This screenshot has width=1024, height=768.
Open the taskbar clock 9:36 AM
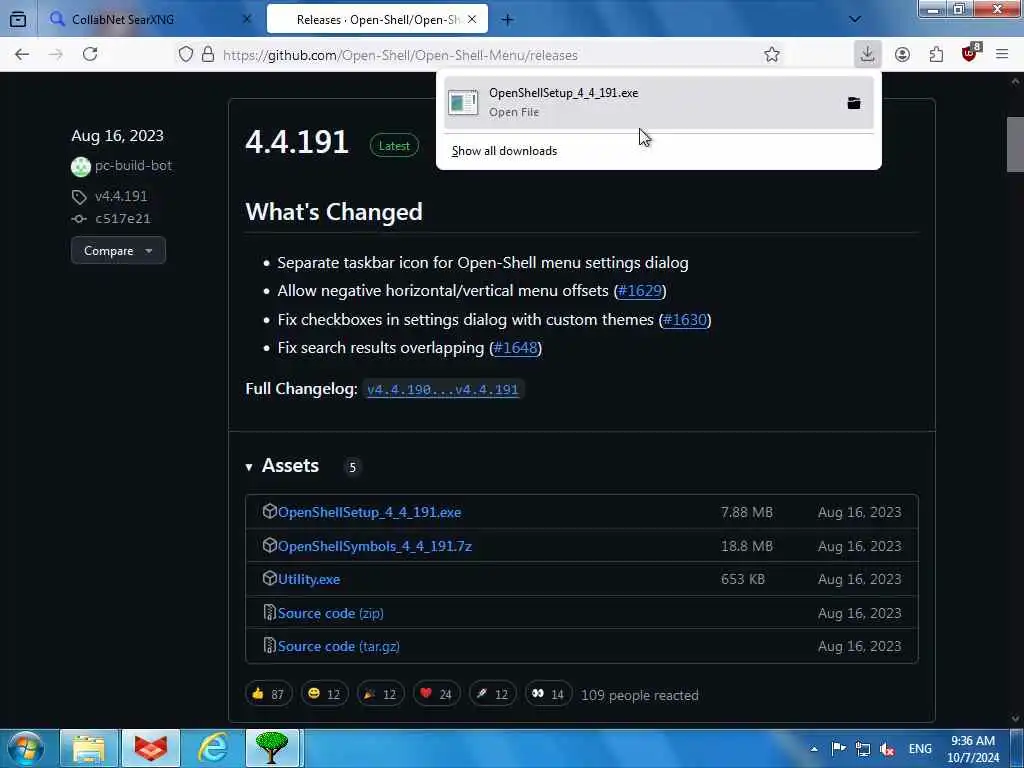[x=973, y=749]
